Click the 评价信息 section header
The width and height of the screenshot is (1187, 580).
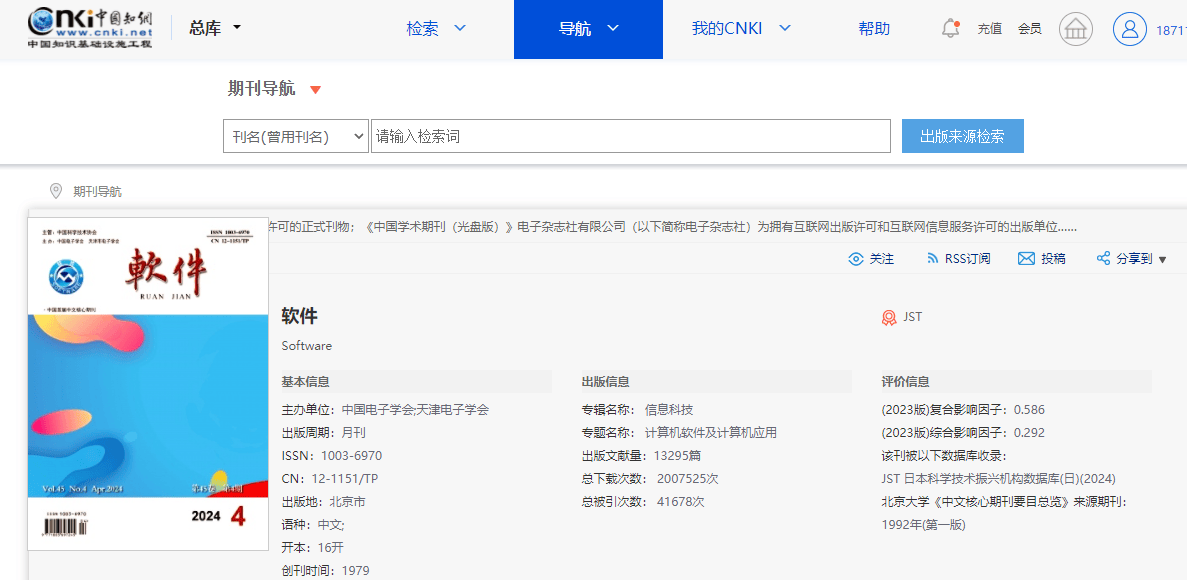pos(905,382)
